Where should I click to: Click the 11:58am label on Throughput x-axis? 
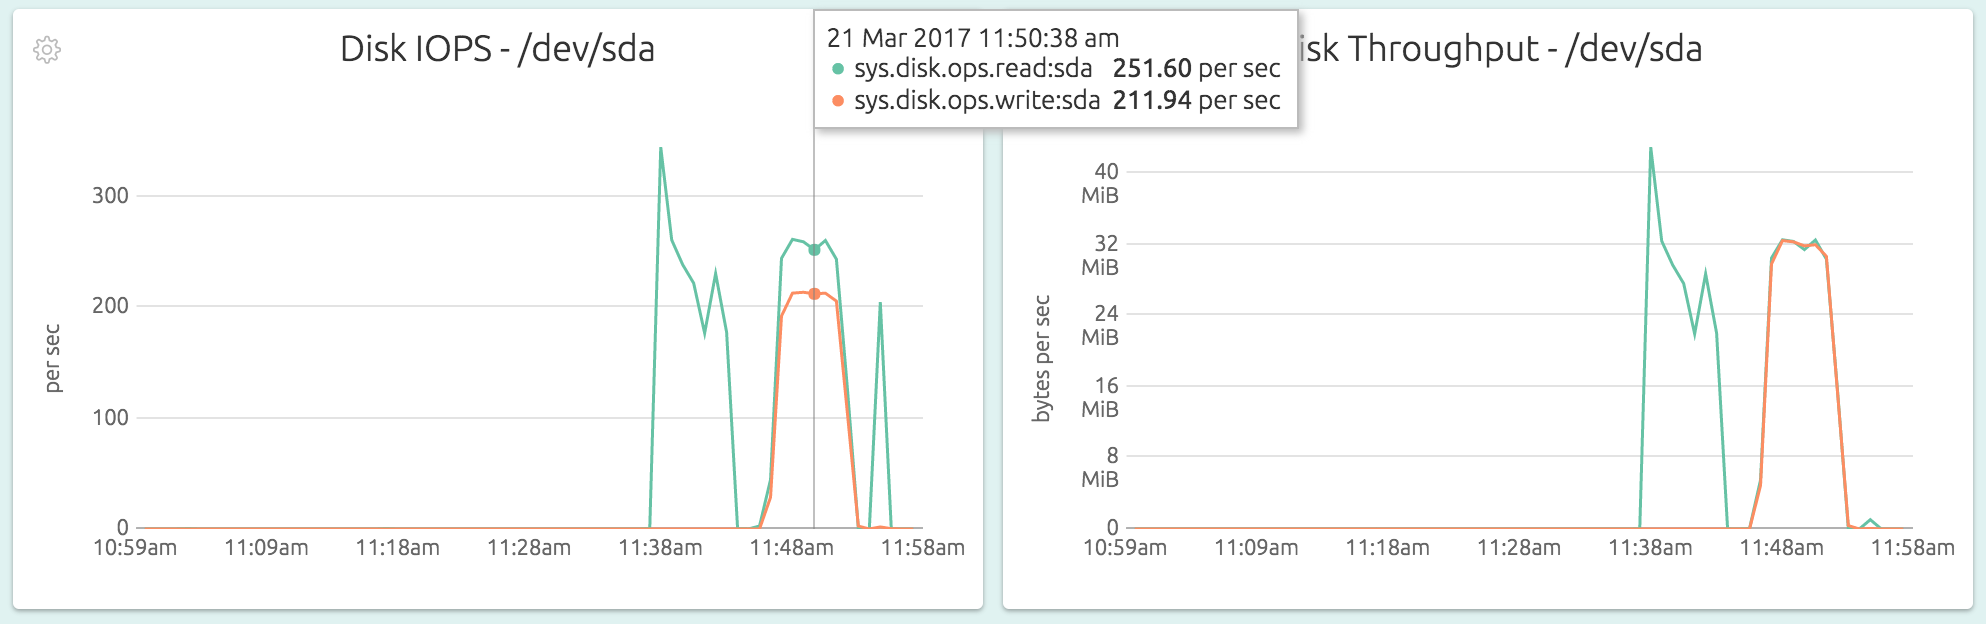click(x=1912, y=548)
